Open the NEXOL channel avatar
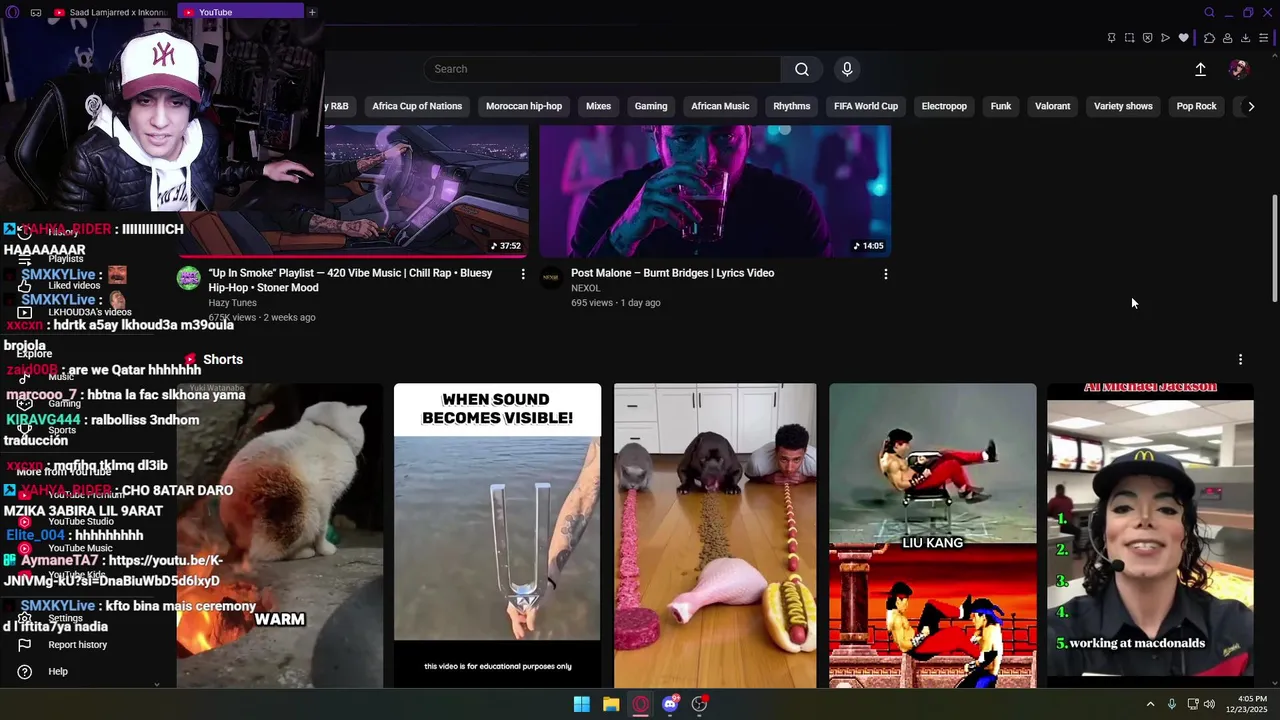The image size is (1280, 720). pos(551,277)
